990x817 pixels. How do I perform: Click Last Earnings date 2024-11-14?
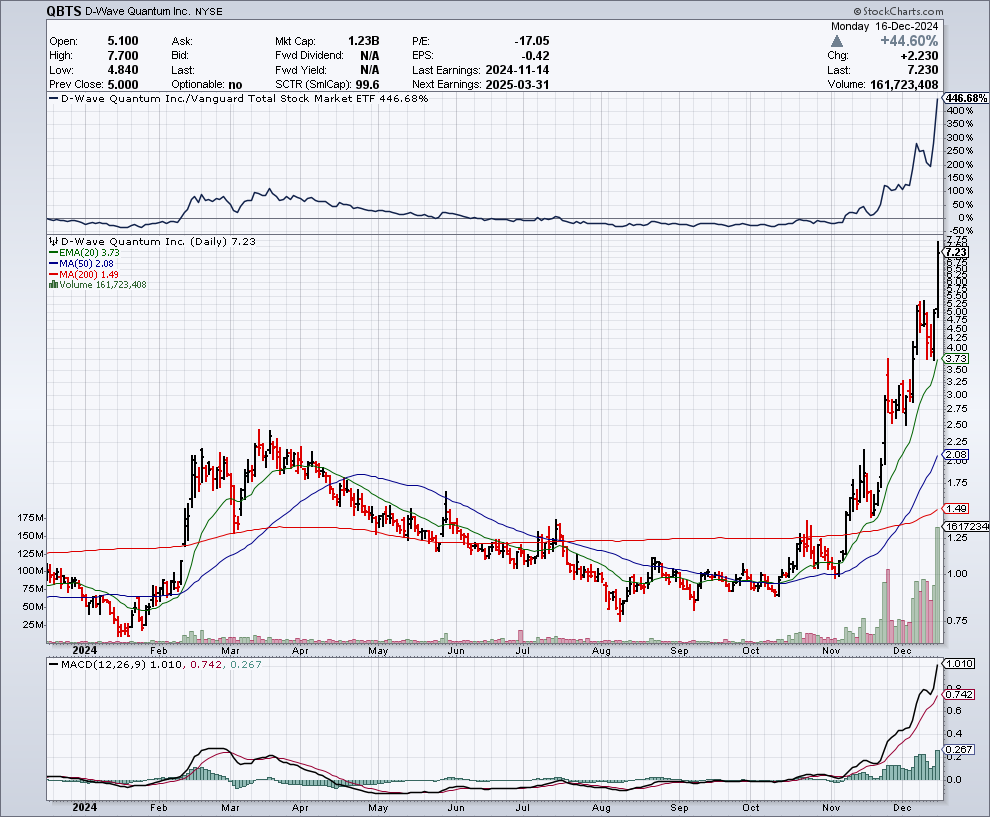517,70
